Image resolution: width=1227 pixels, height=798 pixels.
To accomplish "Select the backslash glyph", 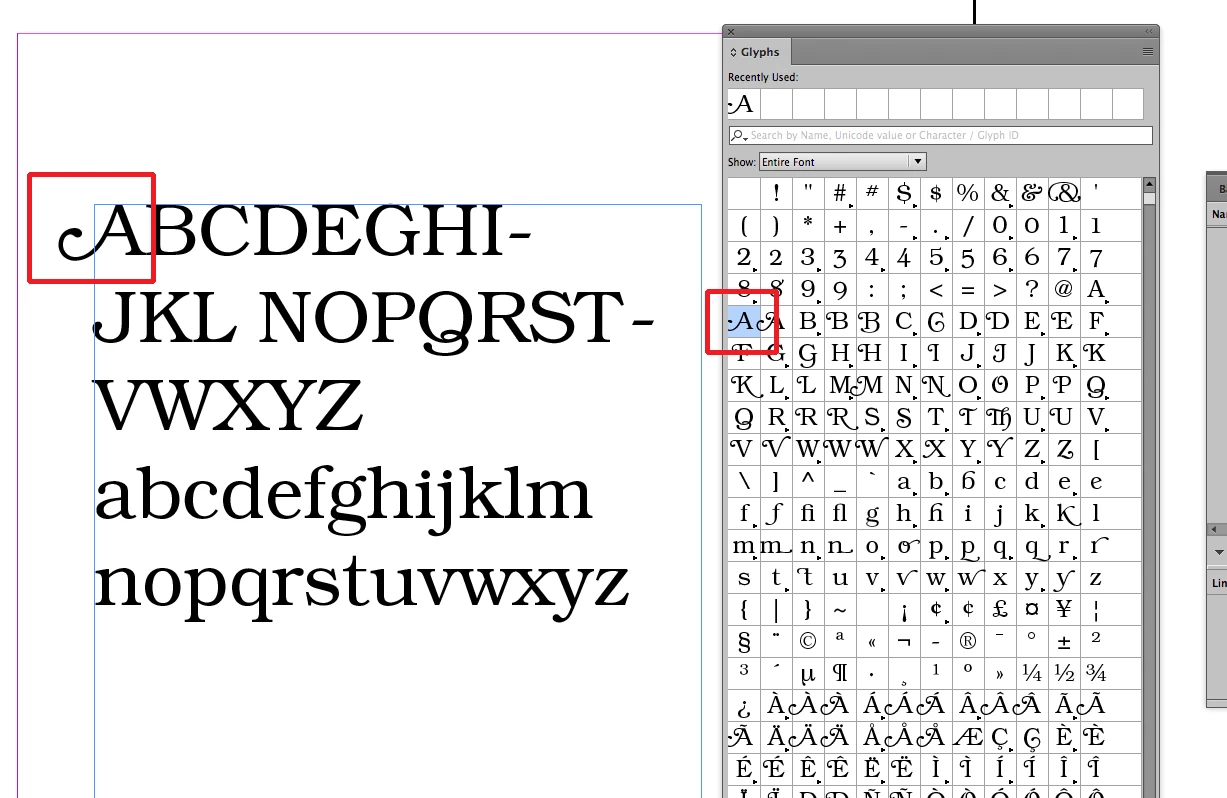I will tap(743, 482).
